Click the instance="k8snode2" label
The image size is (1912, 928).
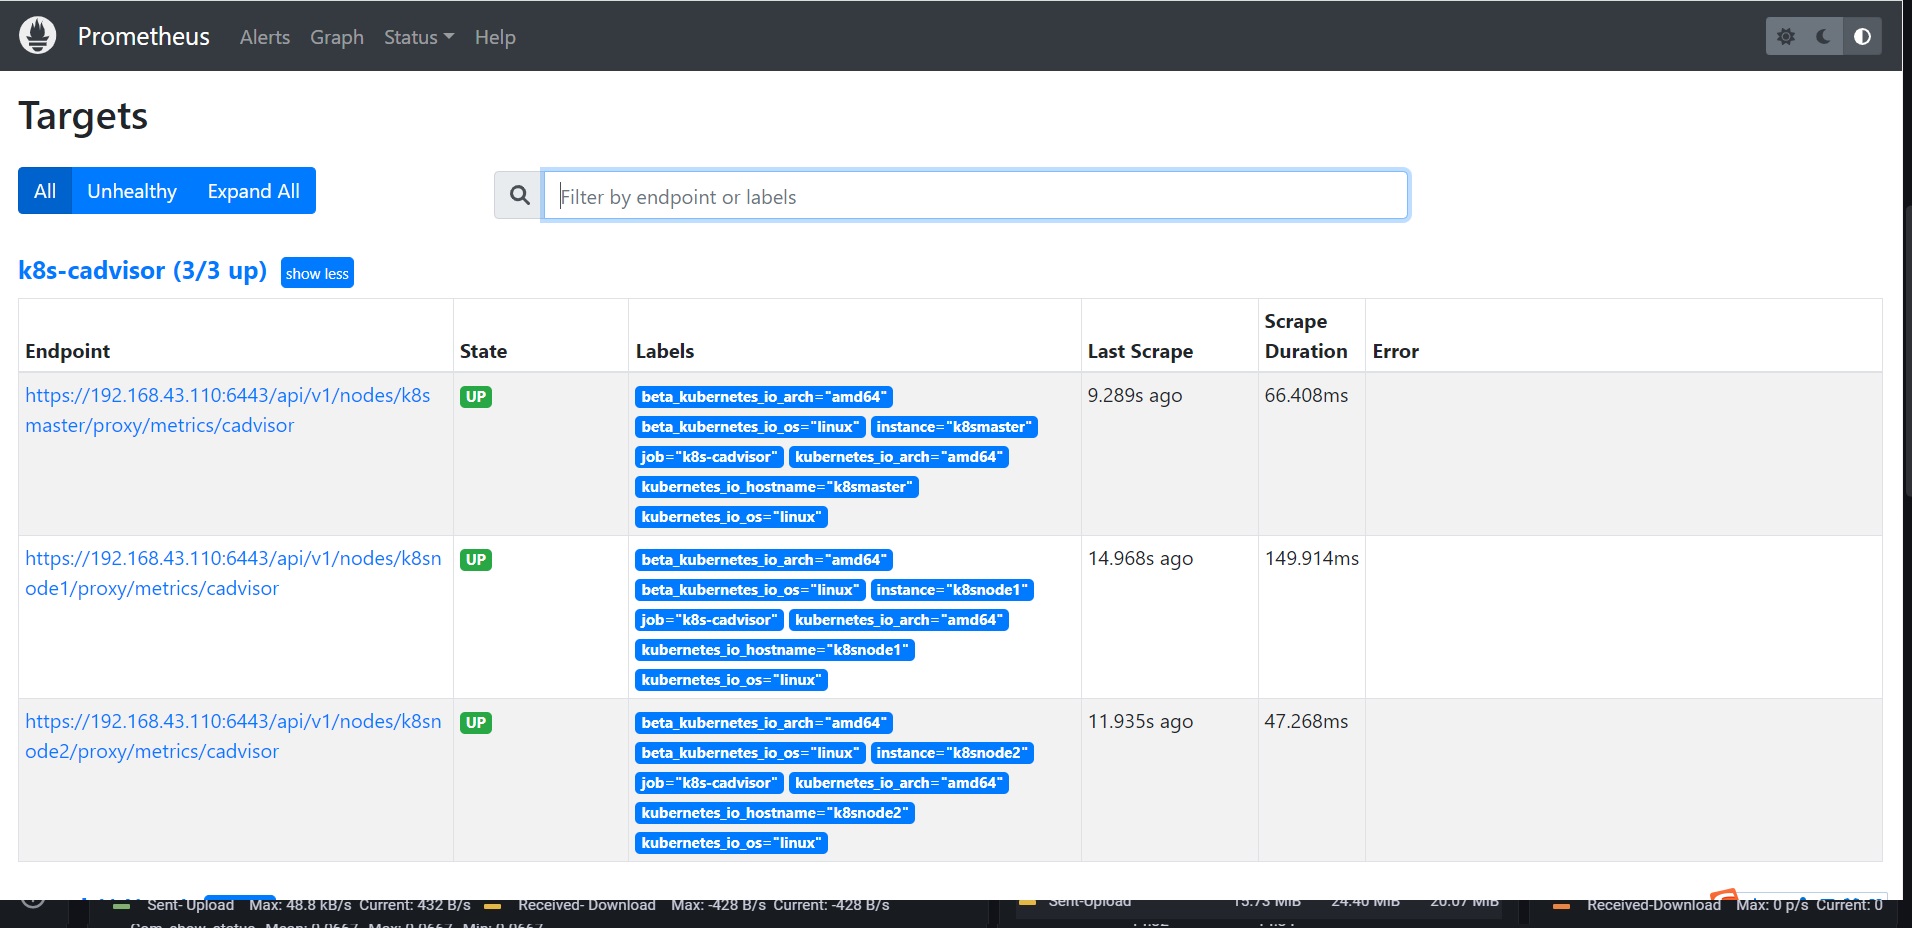point(952,753)
